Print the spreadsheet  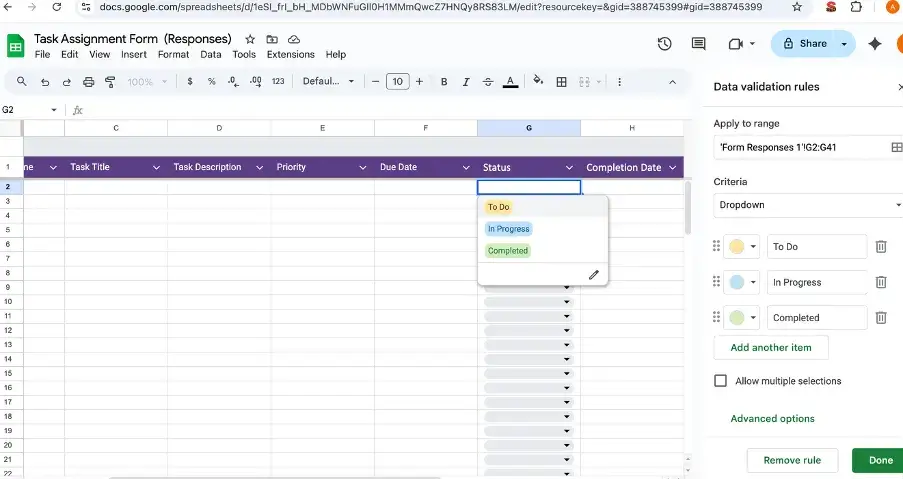(88, 82)
